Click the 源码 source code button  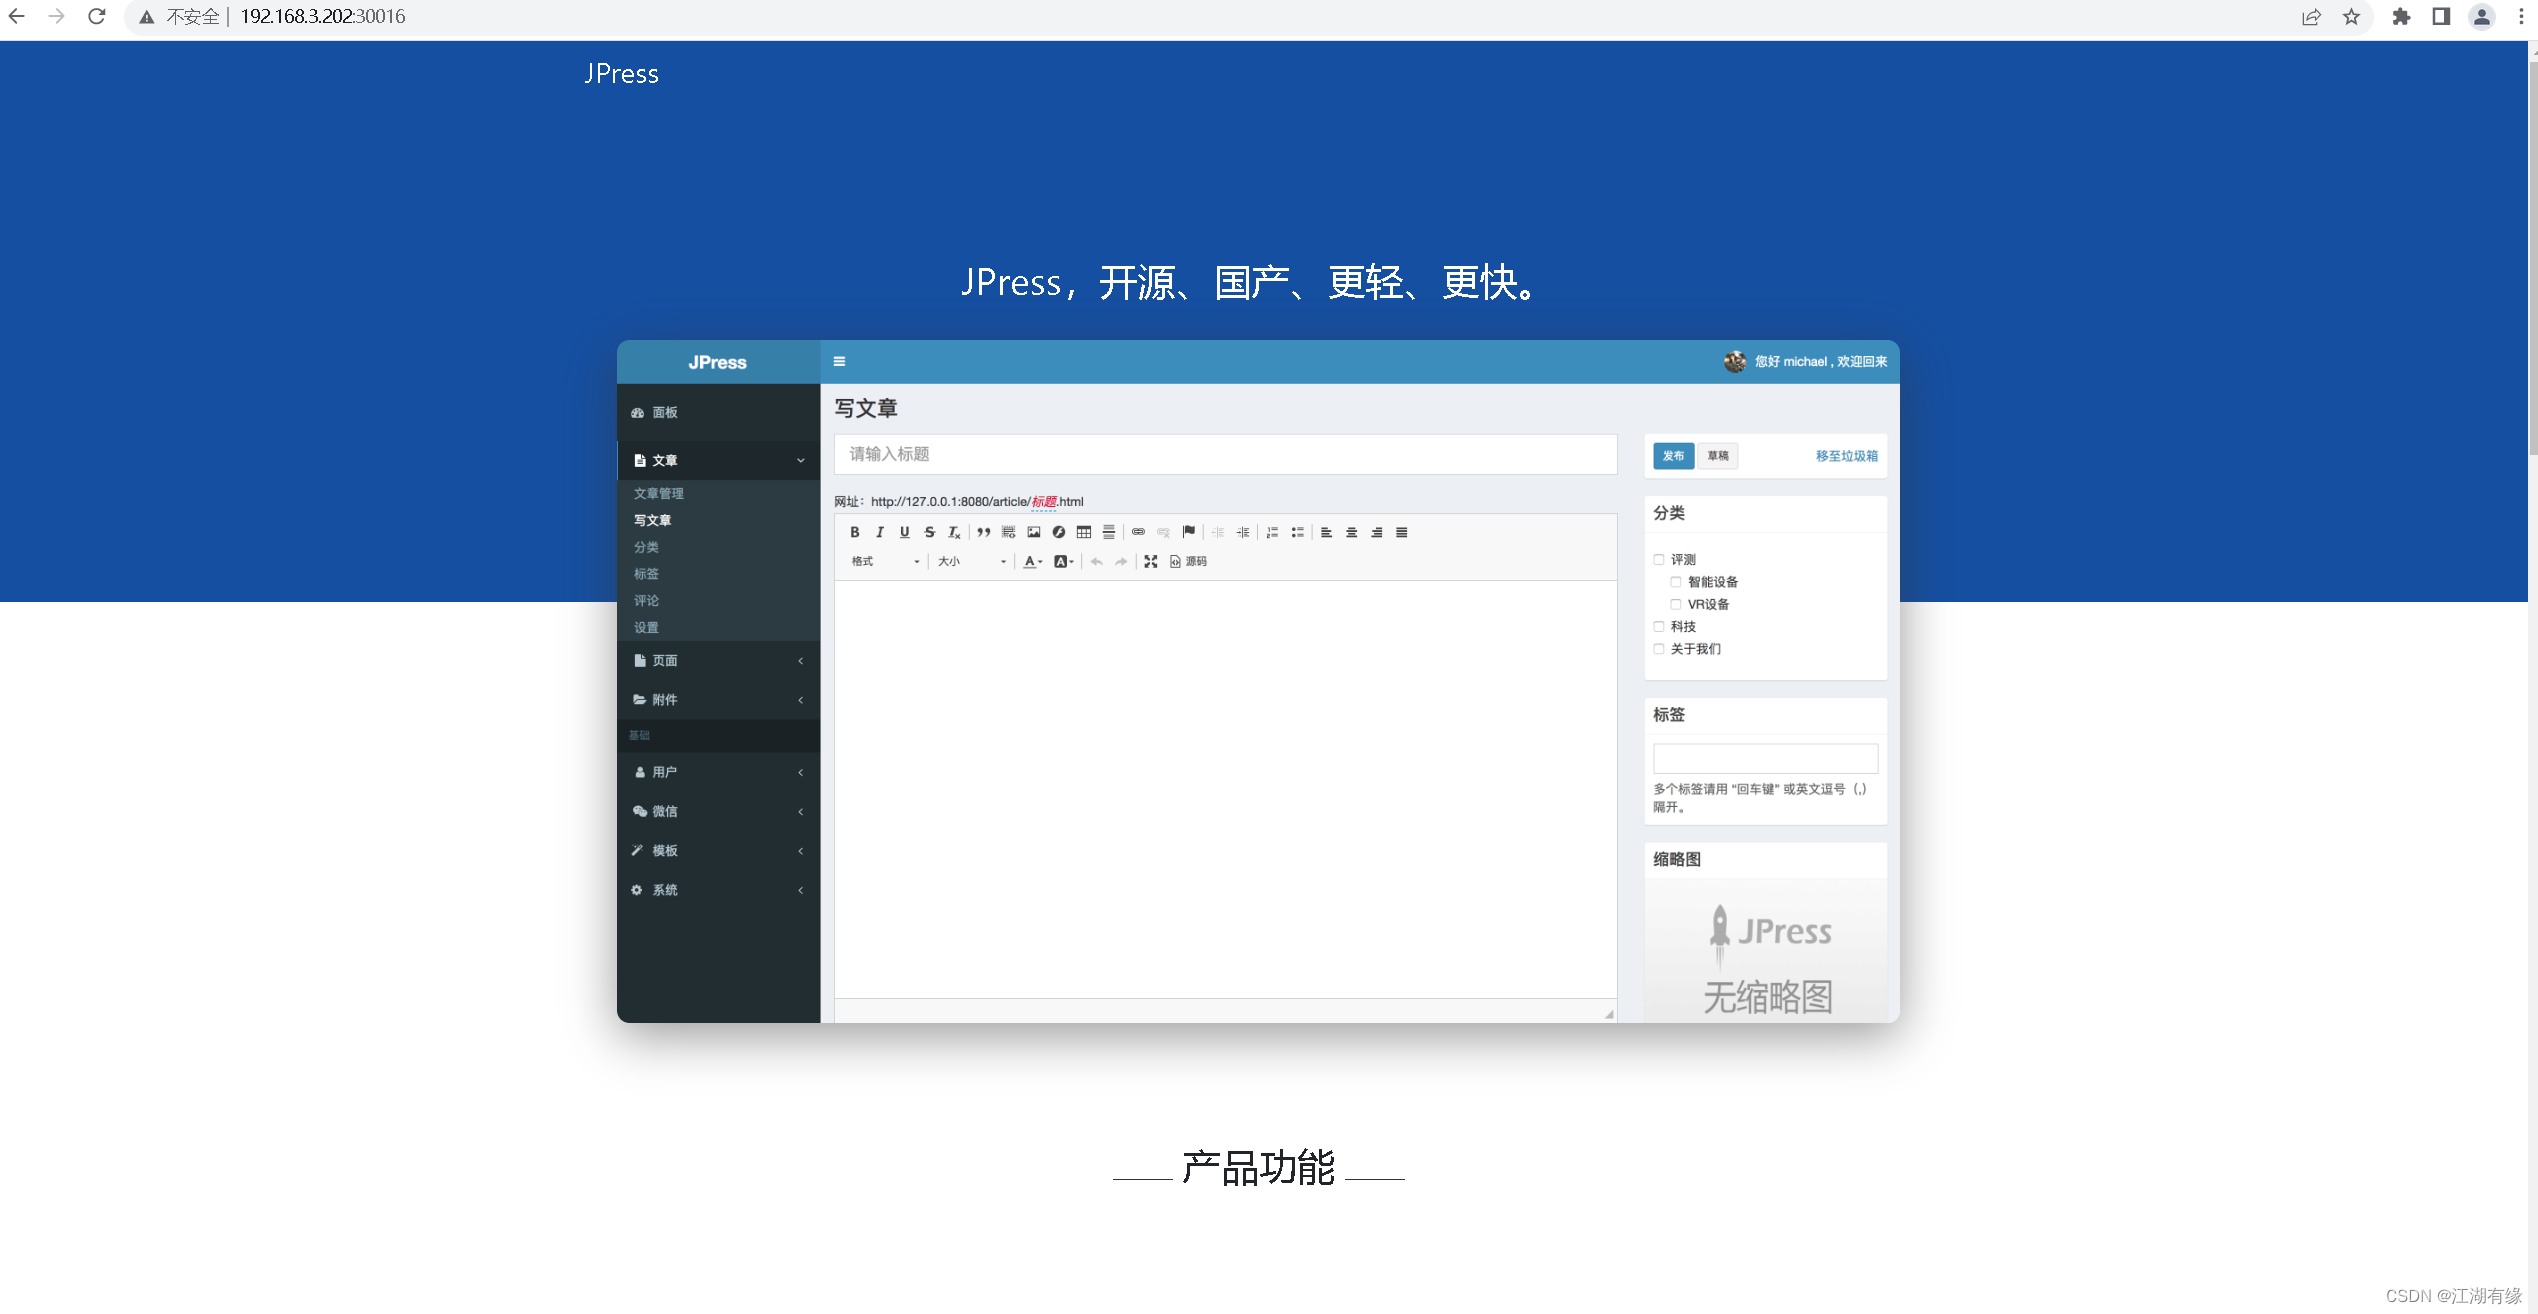tap(1188, 561)
